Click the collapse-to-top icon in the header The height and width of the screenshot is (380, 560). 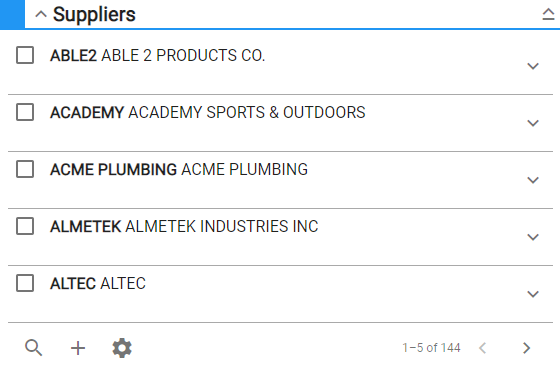pyautogui.click(x=548, y=14)
